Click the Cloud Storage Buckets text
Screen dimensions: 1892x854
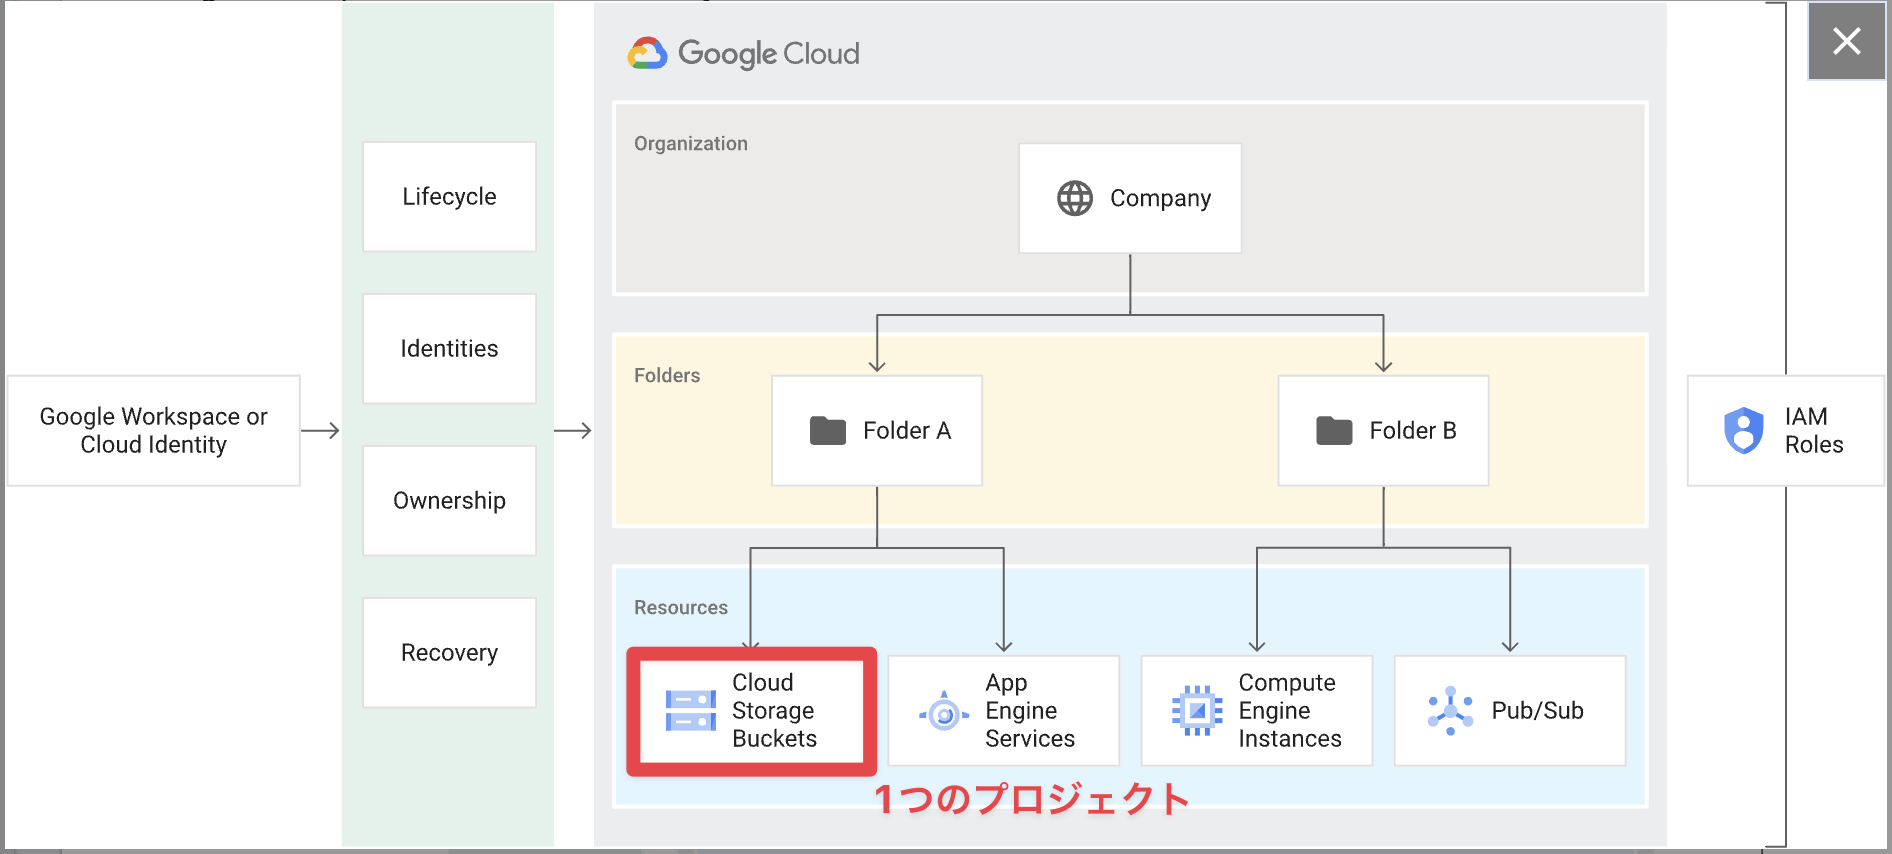pos(774,711)
